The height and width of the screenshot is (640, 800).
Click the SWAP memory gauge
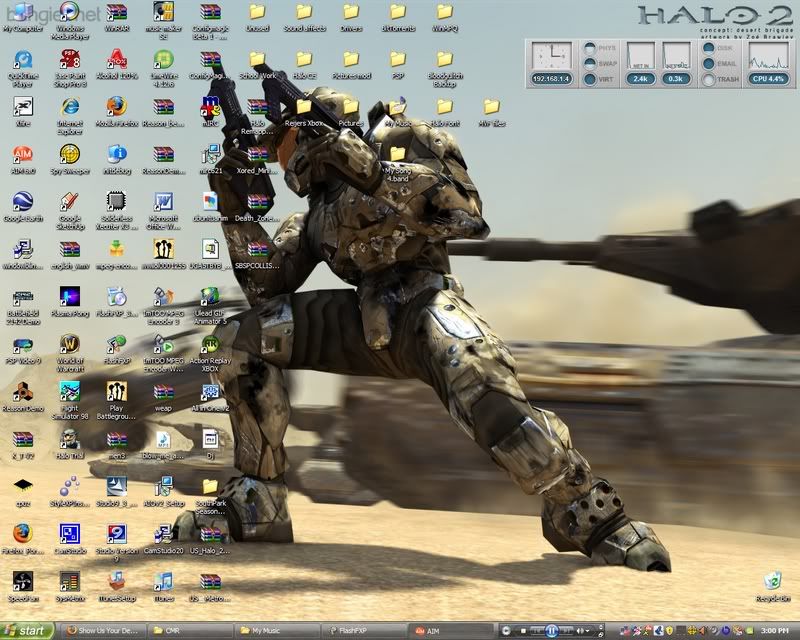click(590, 64)
